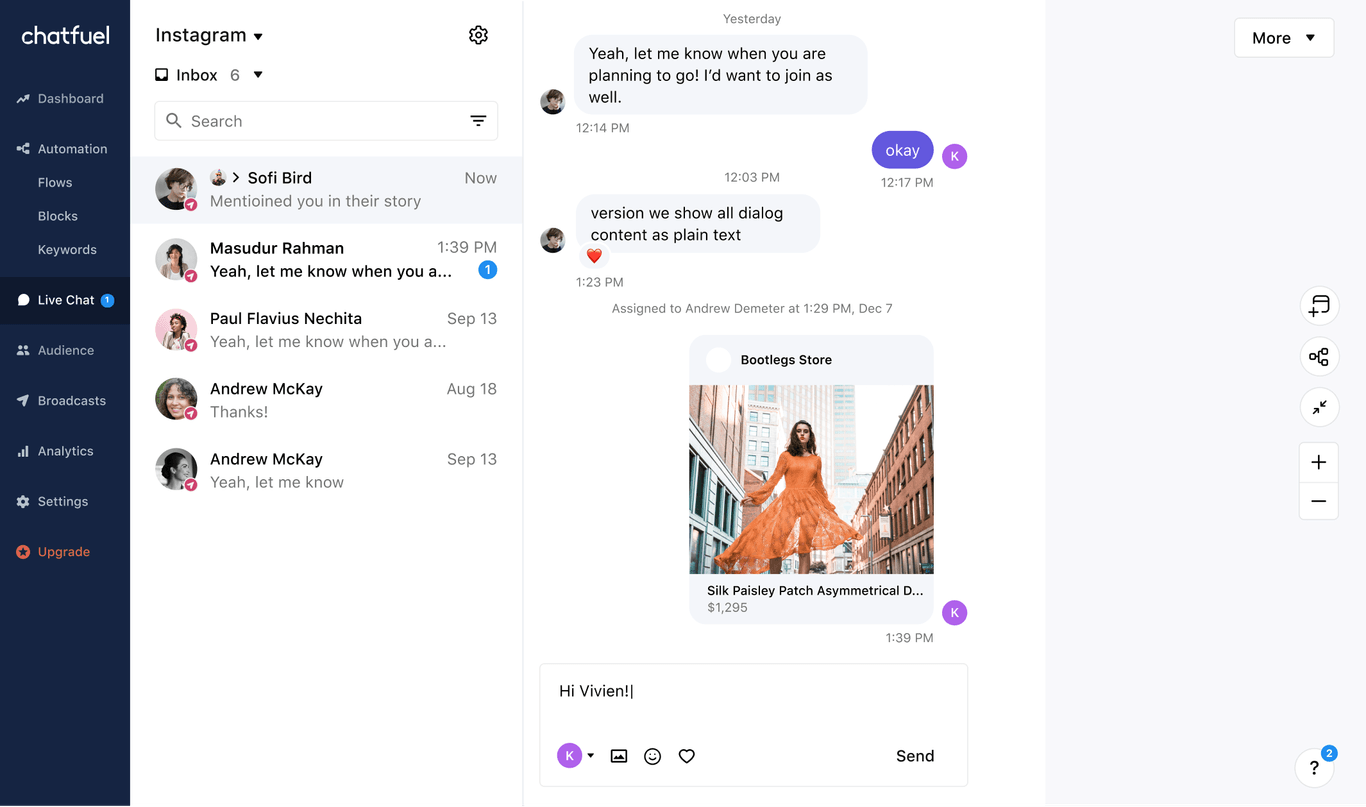Image resolution: width=1366 pixels, height=807 pixels.
Task: Go to the Flows menu item
Action: point(57,182)
